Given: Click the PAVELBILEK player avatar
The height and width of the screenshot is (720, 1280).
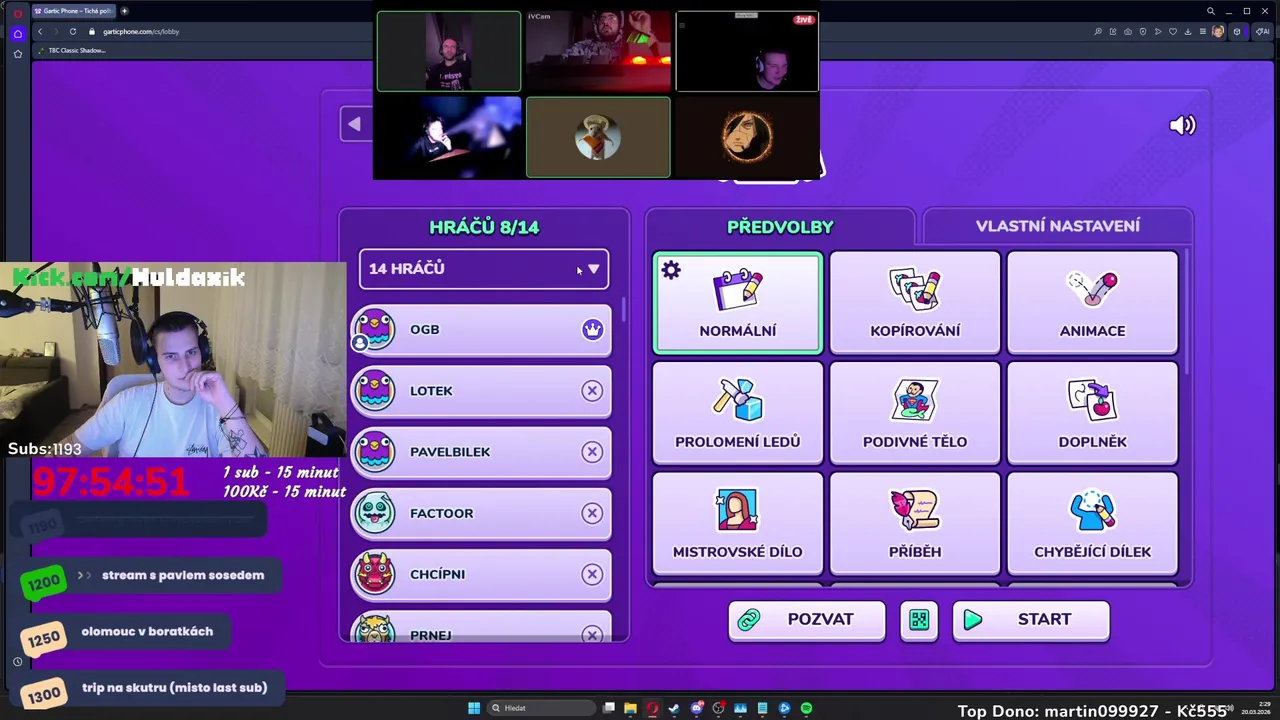Looking at the screenshot, I should click(375, 452).
